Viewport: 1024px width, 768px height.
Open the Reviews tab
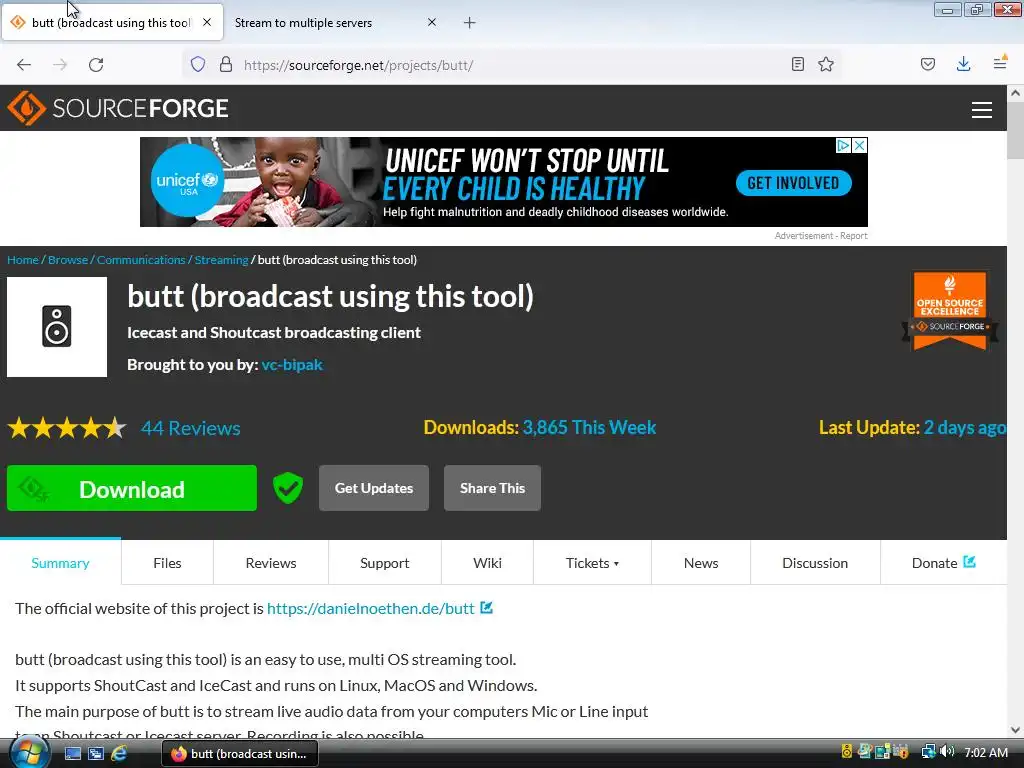(270, 563)
